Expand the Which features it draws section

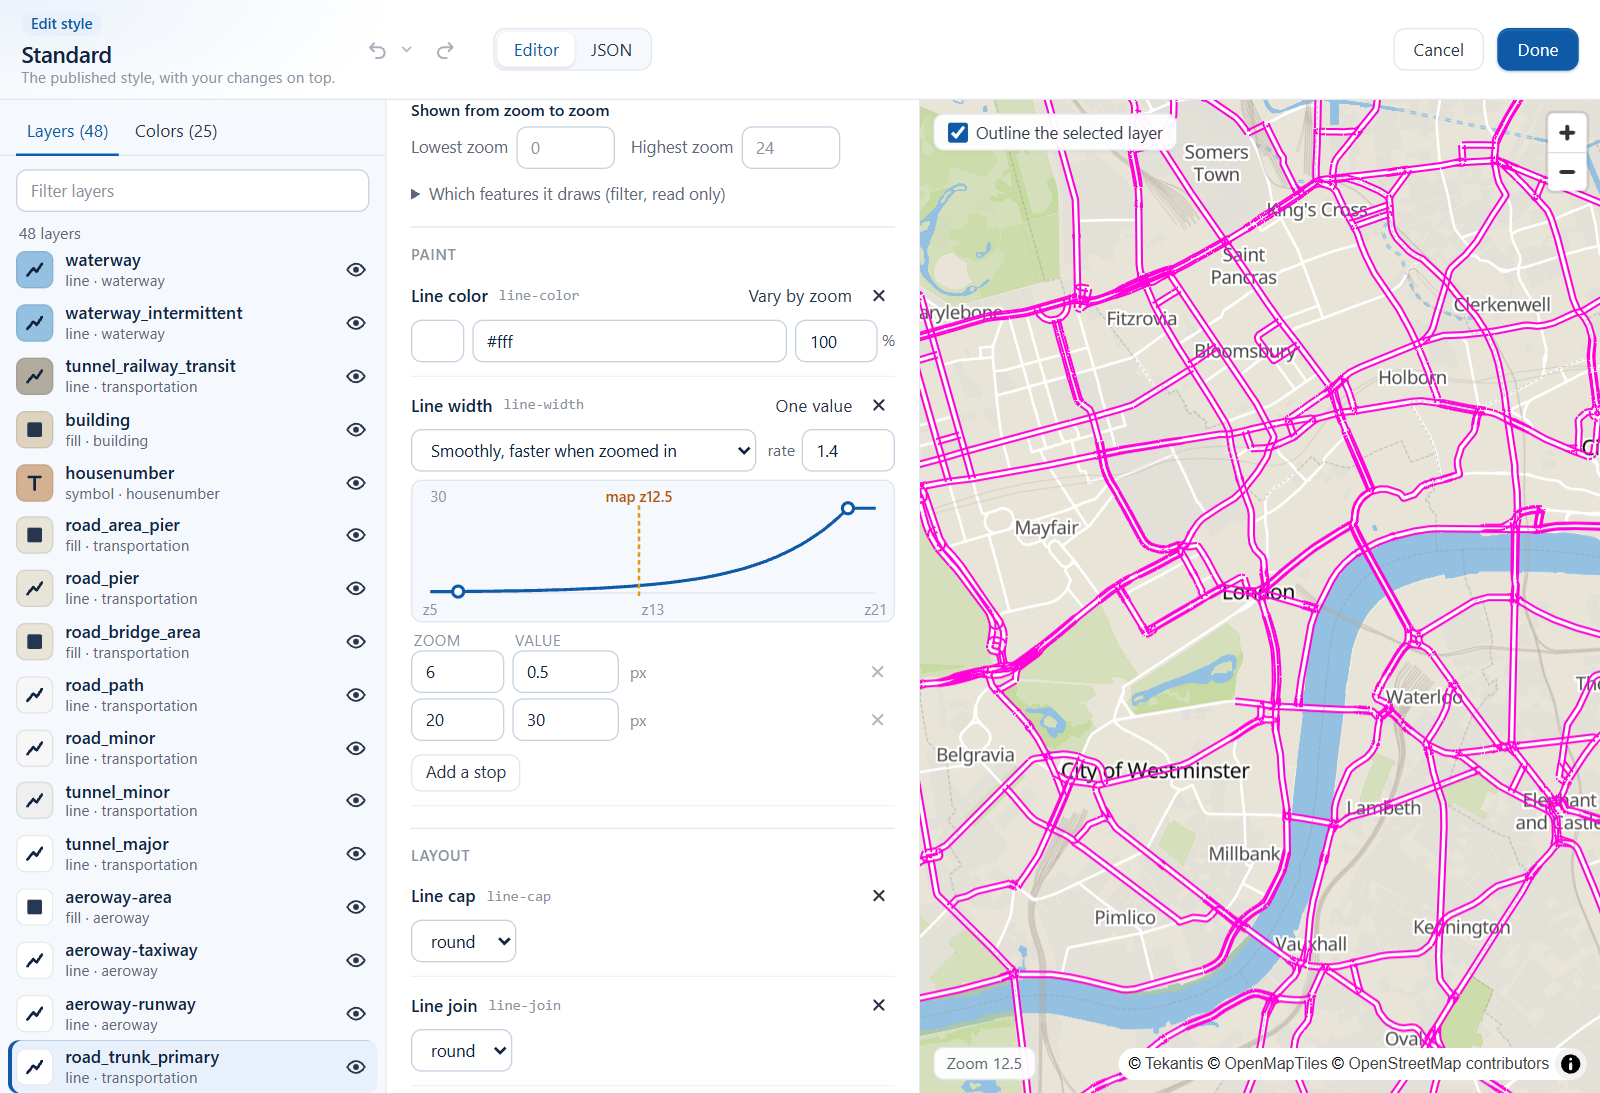568,194
